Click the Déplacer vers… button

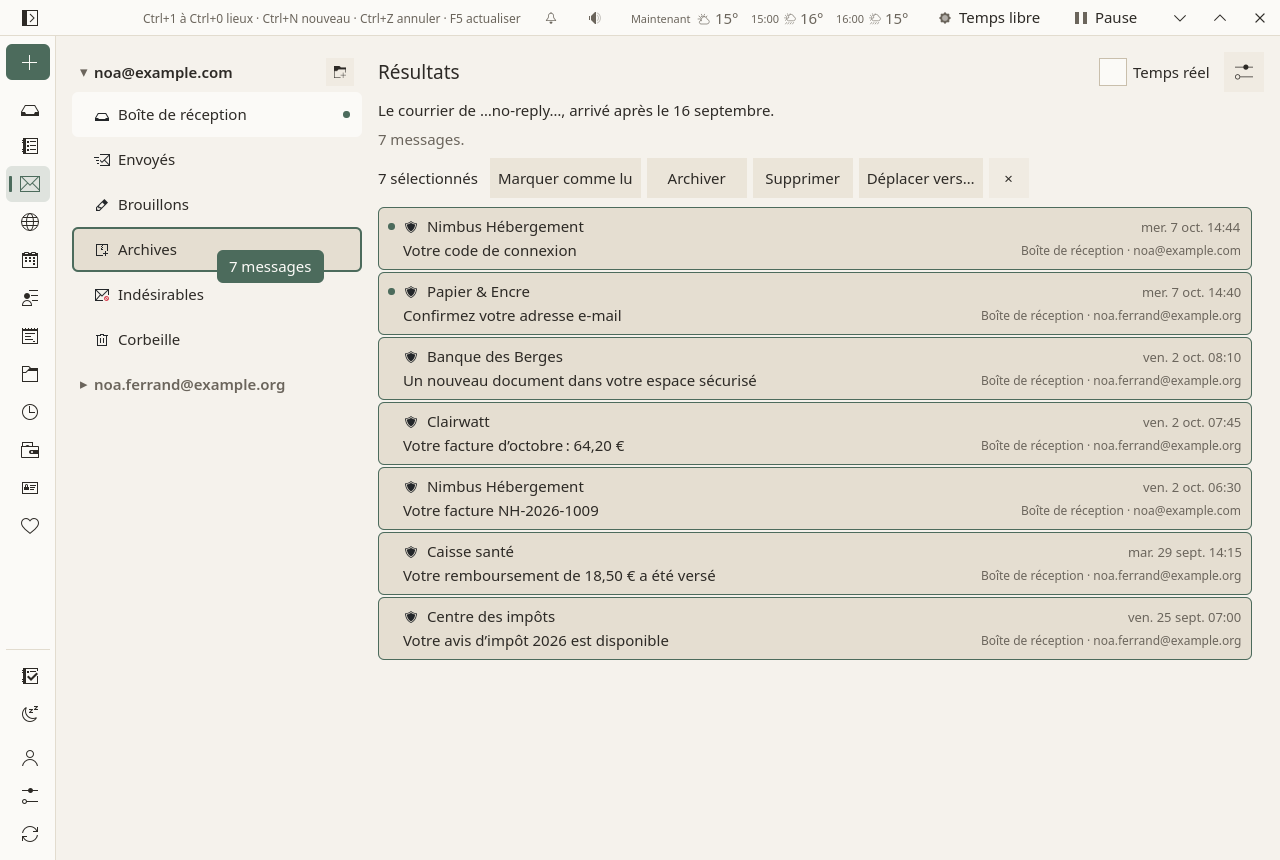(921, 178)
